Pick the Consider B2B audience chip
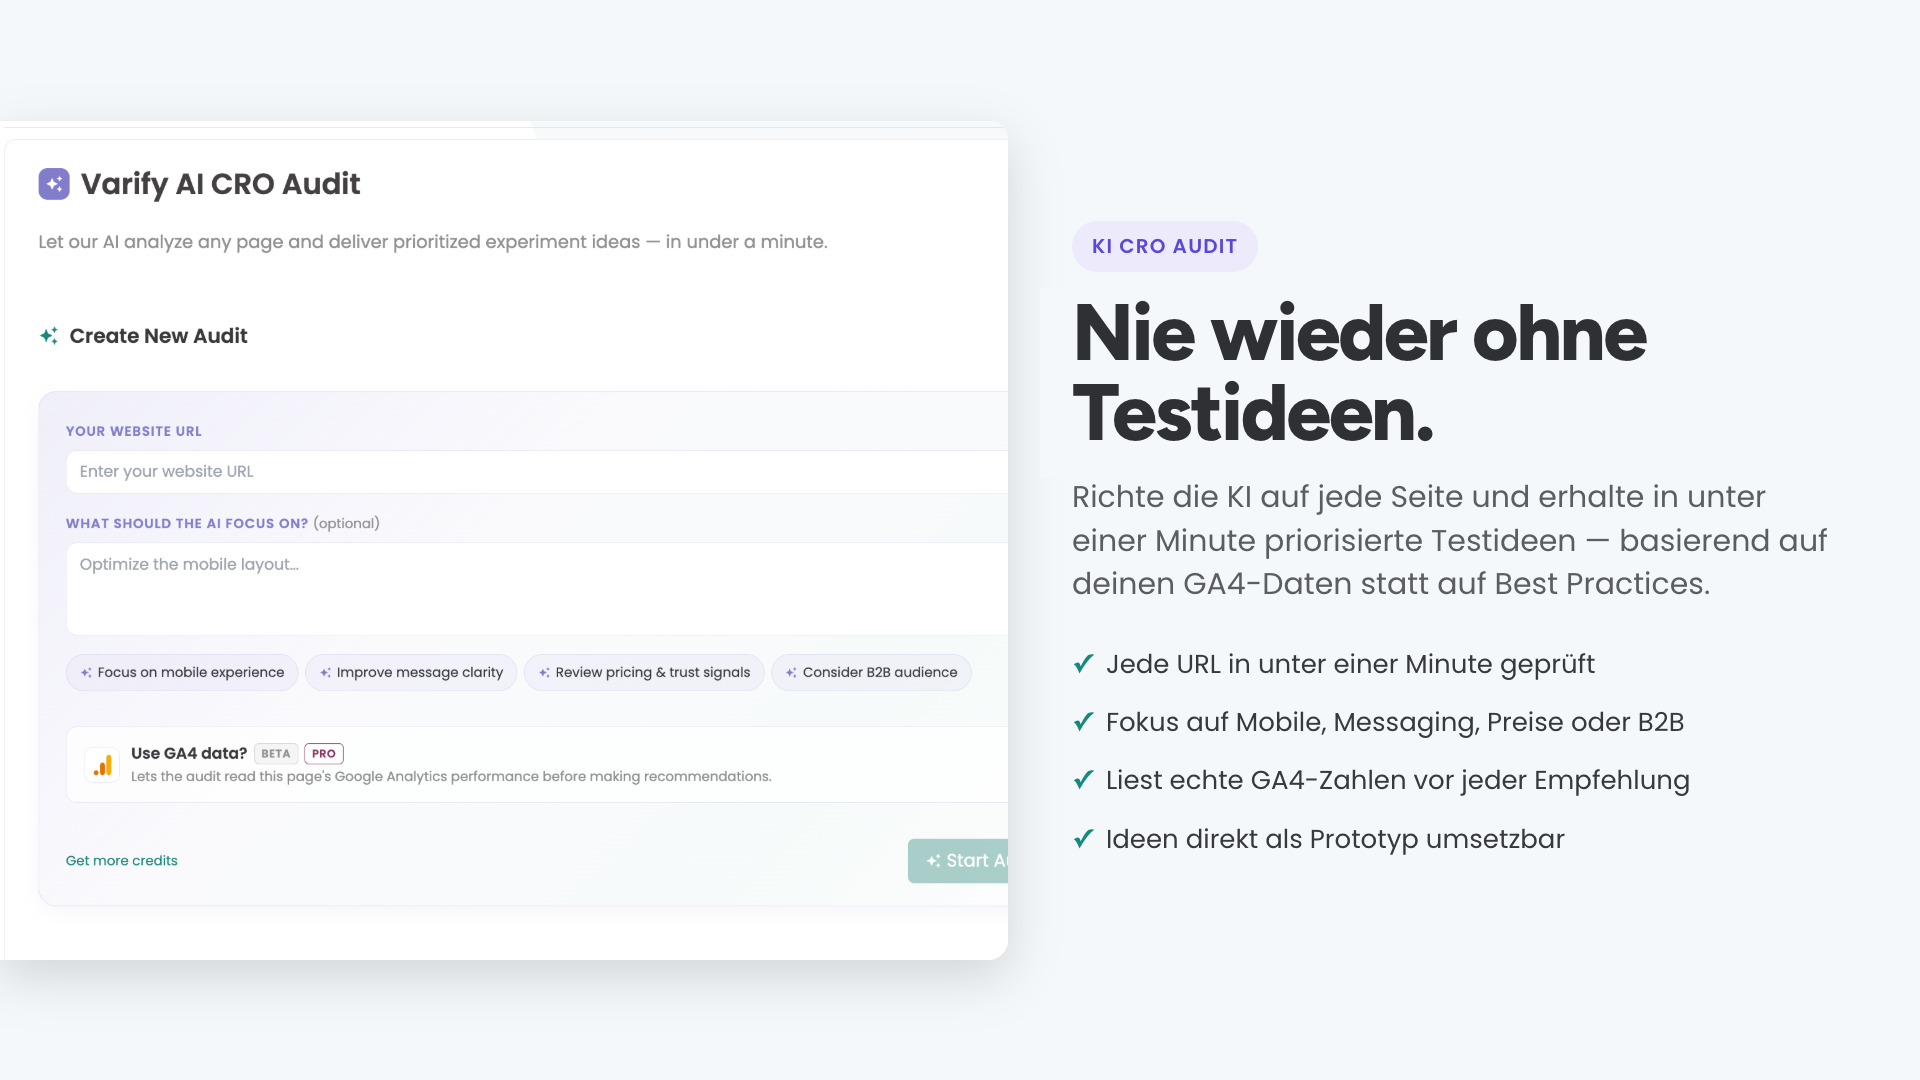The image size is (1920, 1080). tap(871, 673)
